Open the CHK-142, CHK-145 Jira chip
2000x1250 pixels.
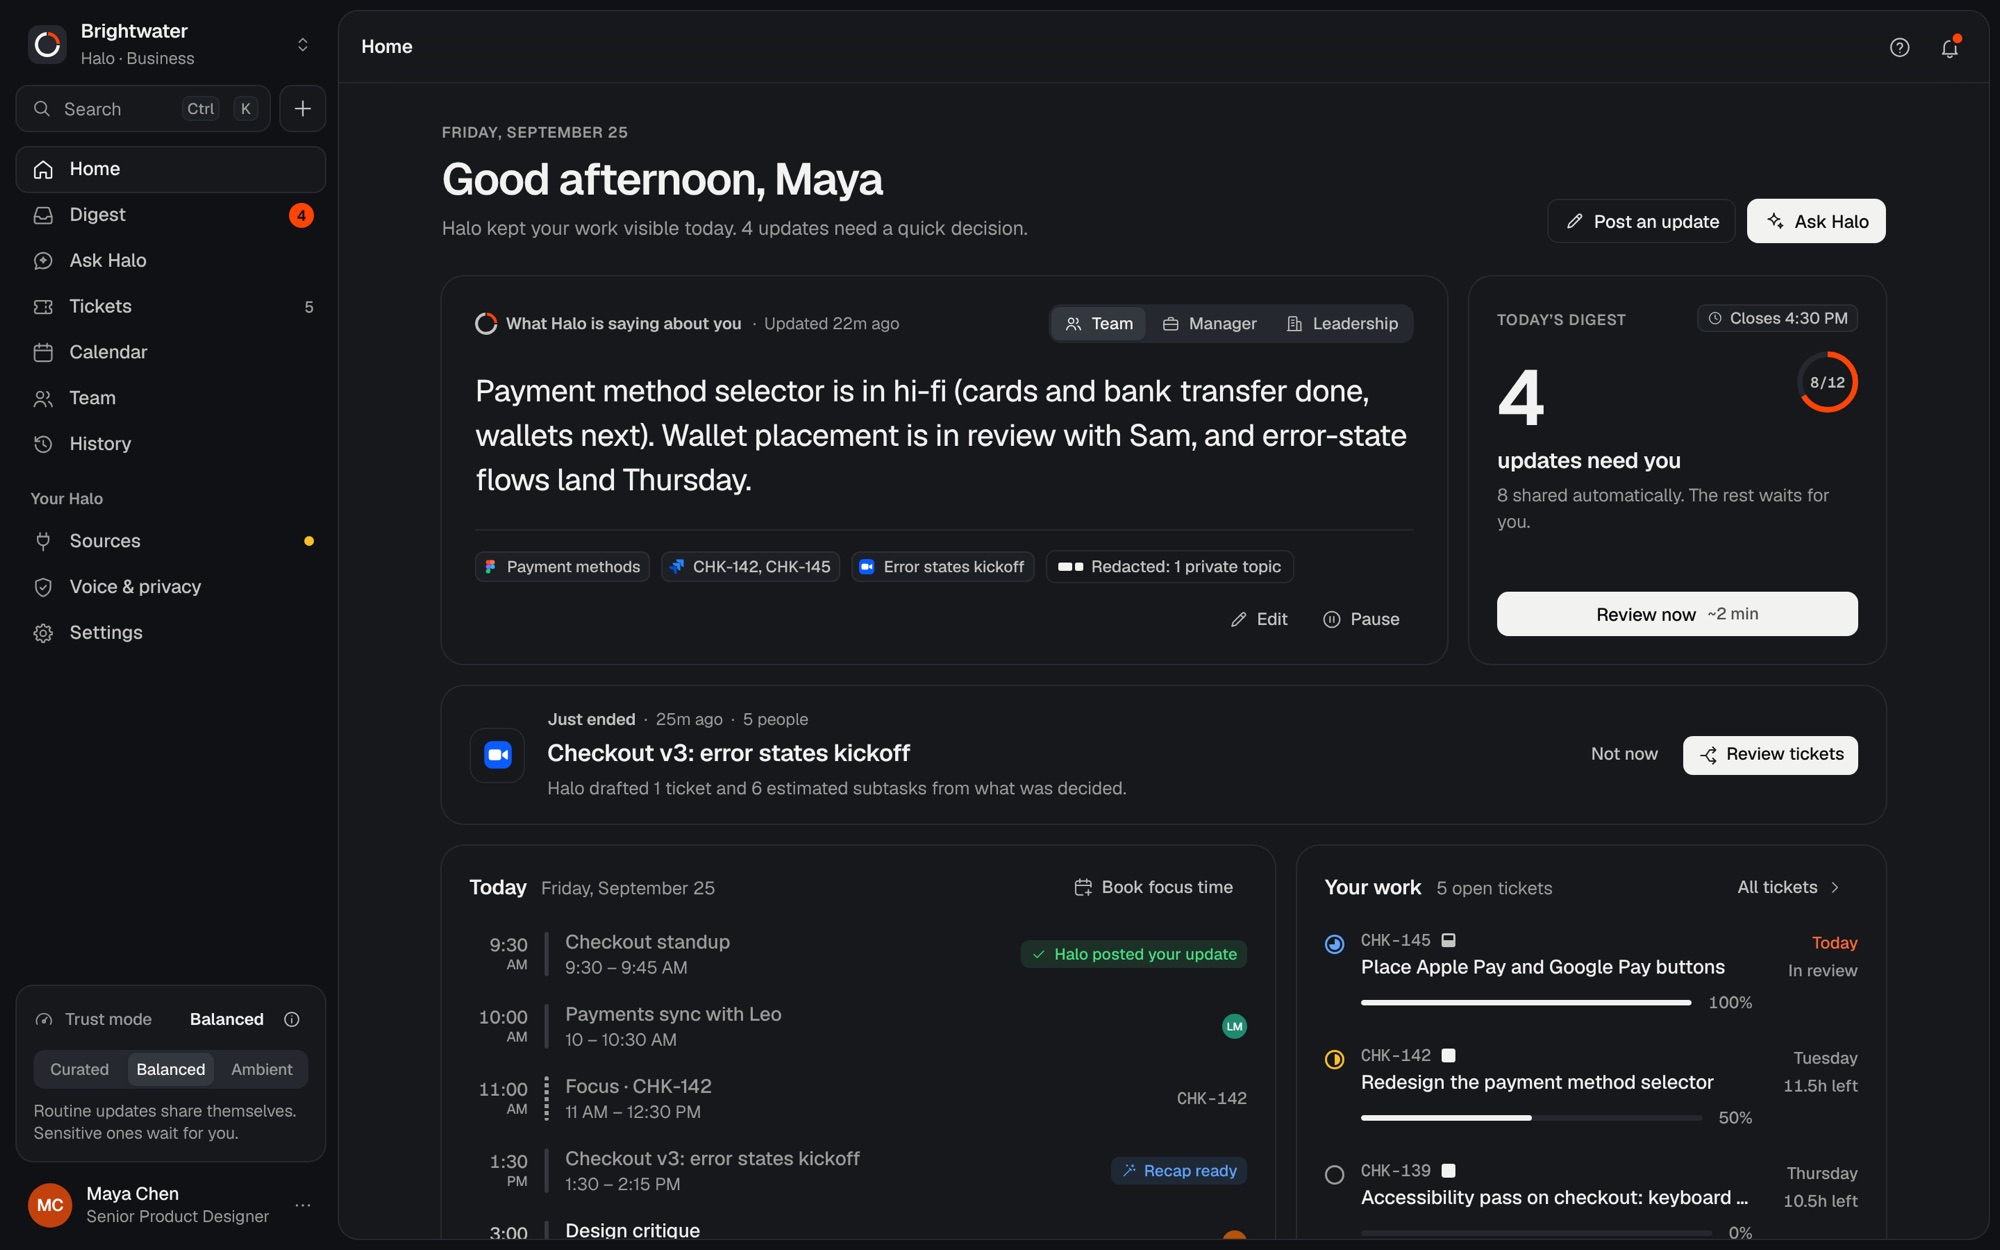coord(750,567)
